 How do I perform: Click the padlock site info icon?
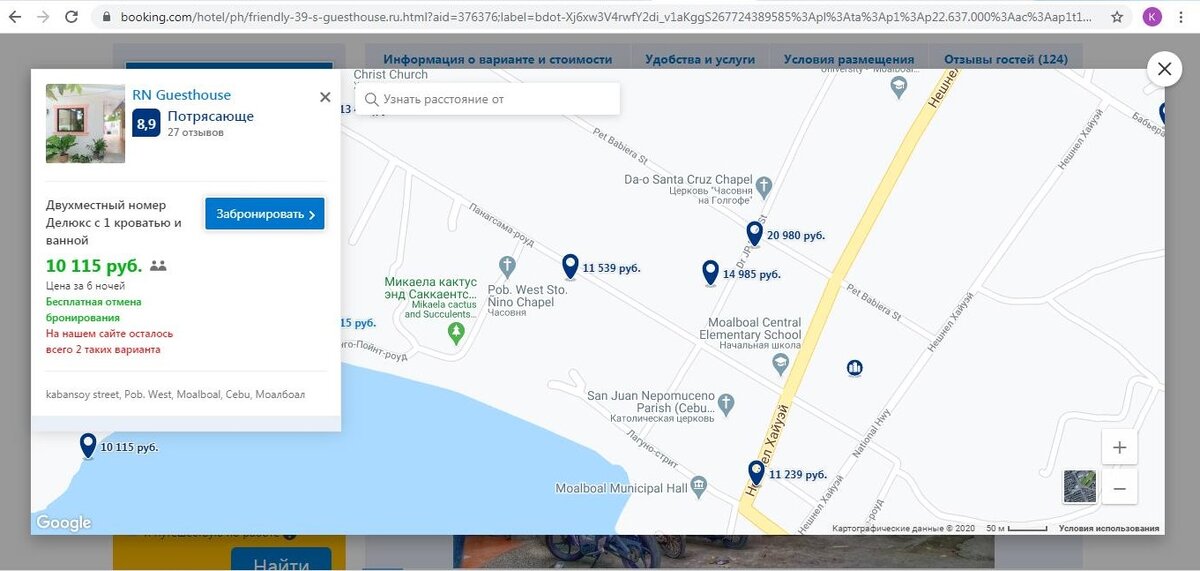pyautogui.click(x=107, y=17)
